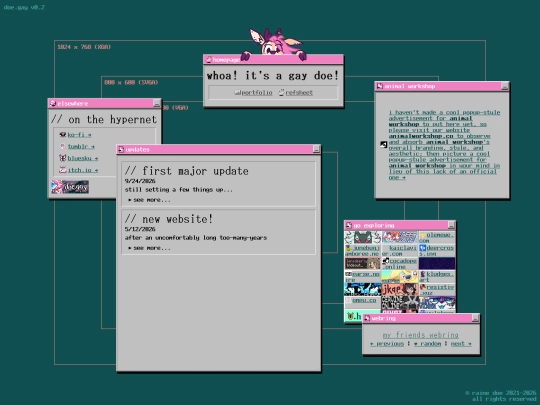
Task: Visit the itch.io link
Action: pyautogui.click(x=83, y=170)
